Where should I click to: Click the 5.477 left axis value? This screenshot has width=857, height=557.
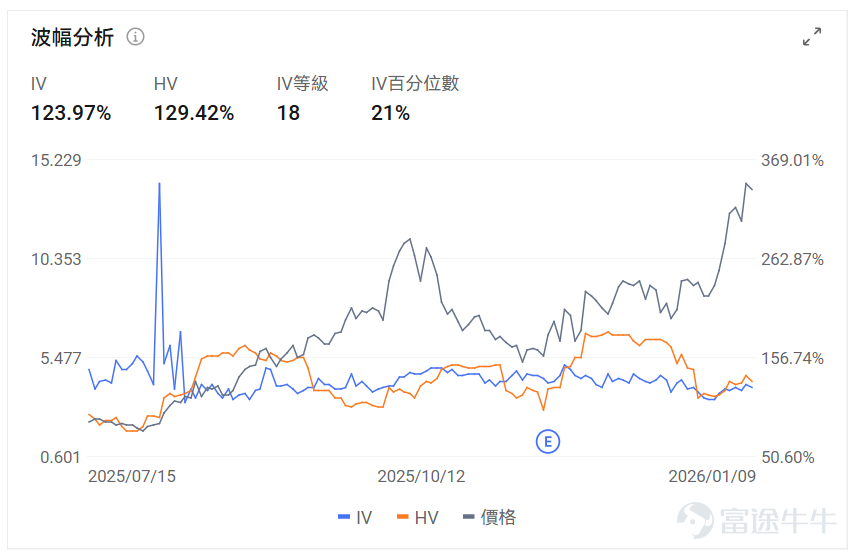point(61,359)
